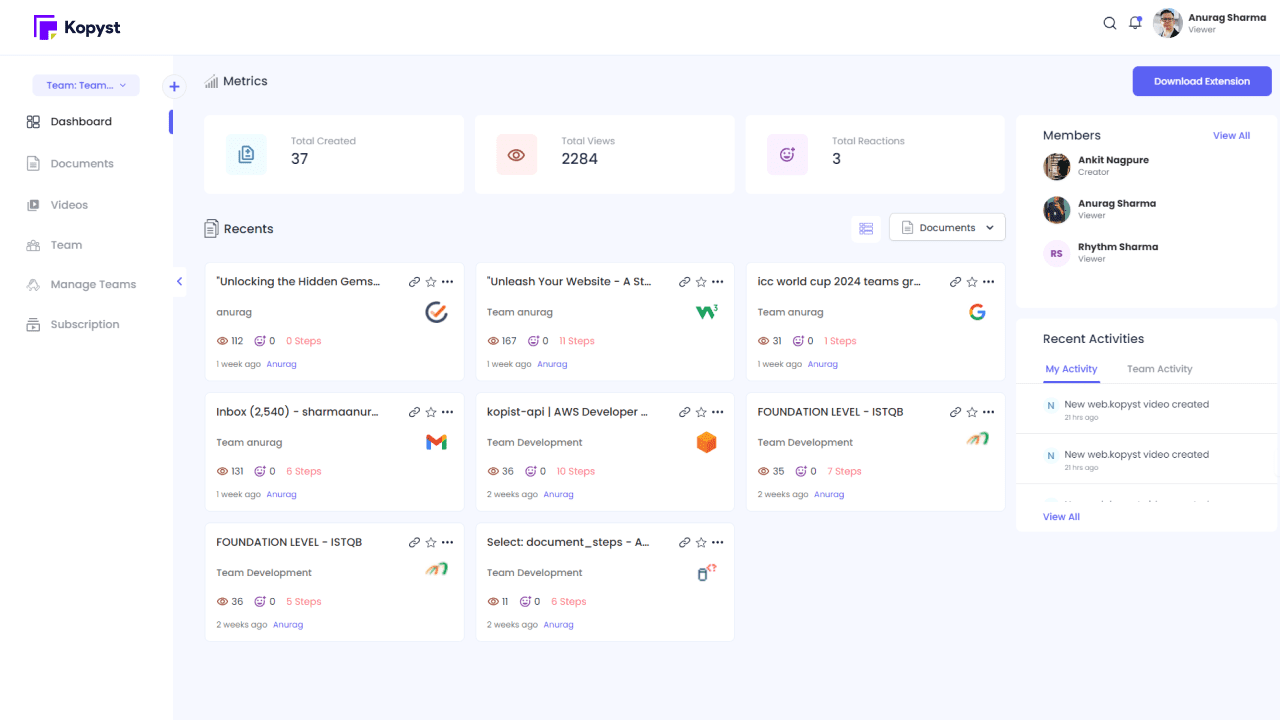Open Videos section in sidebar
The width and height of the screenshot is (1280, 720).
pyautogui.click(x=69, y=205)
